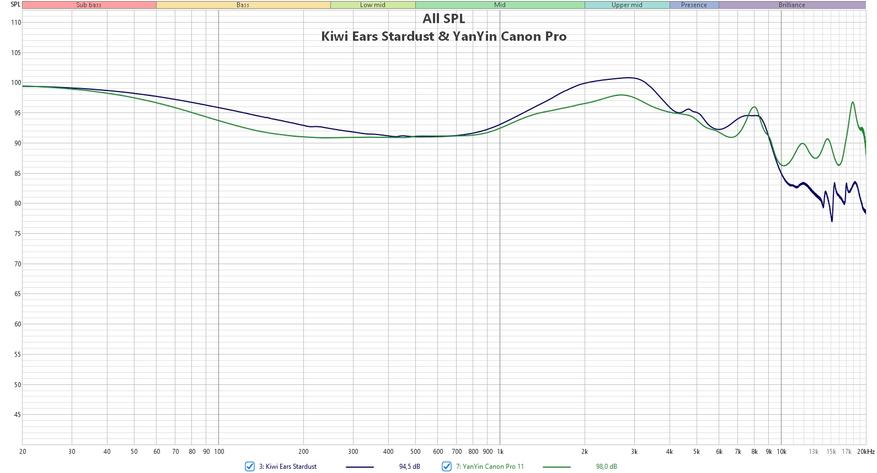This screenshot has width=877, height=473.
Task: Click the green Mid band label
Action: click(499, 4)
